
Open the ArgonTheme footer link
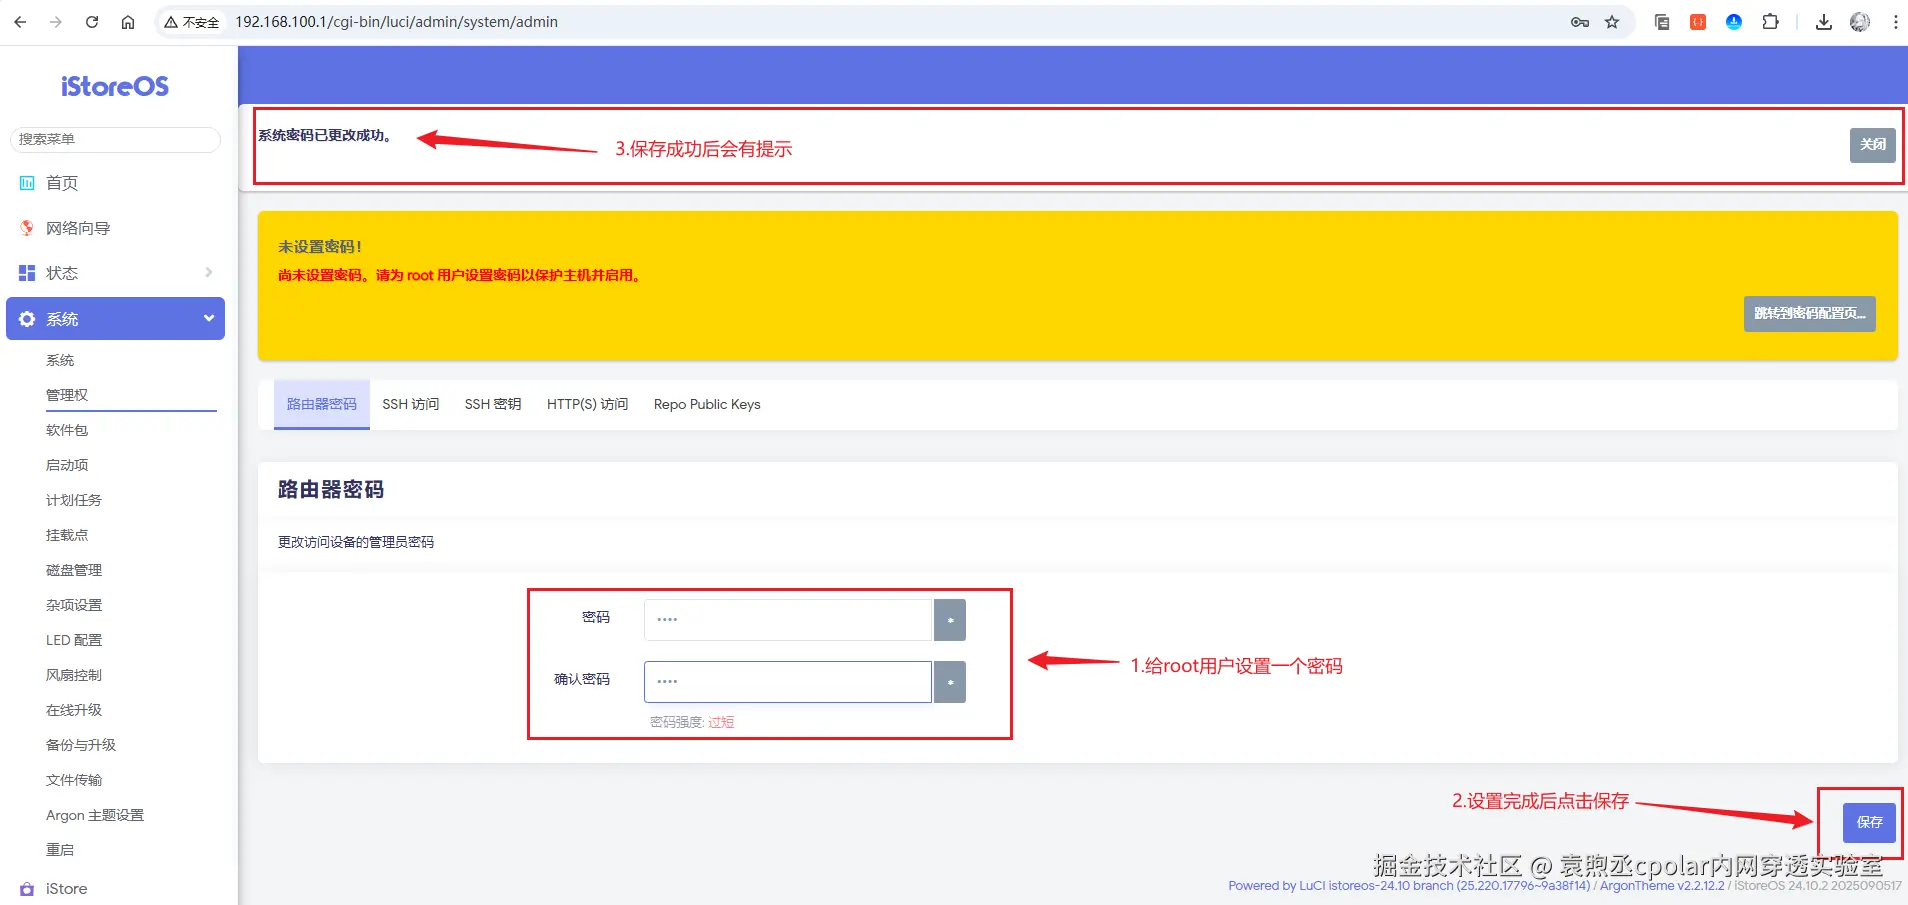coord(1661,886)
